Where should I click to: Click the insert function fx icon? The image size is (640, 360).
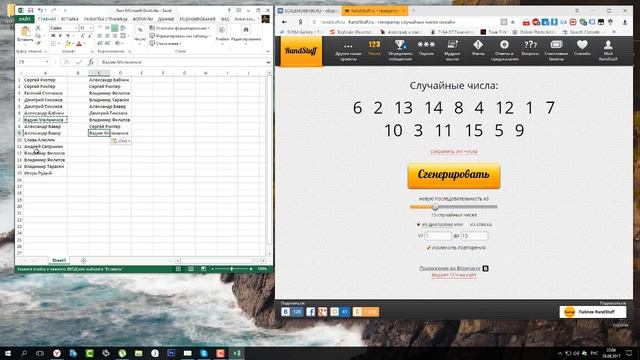click(x=91, y=62)
